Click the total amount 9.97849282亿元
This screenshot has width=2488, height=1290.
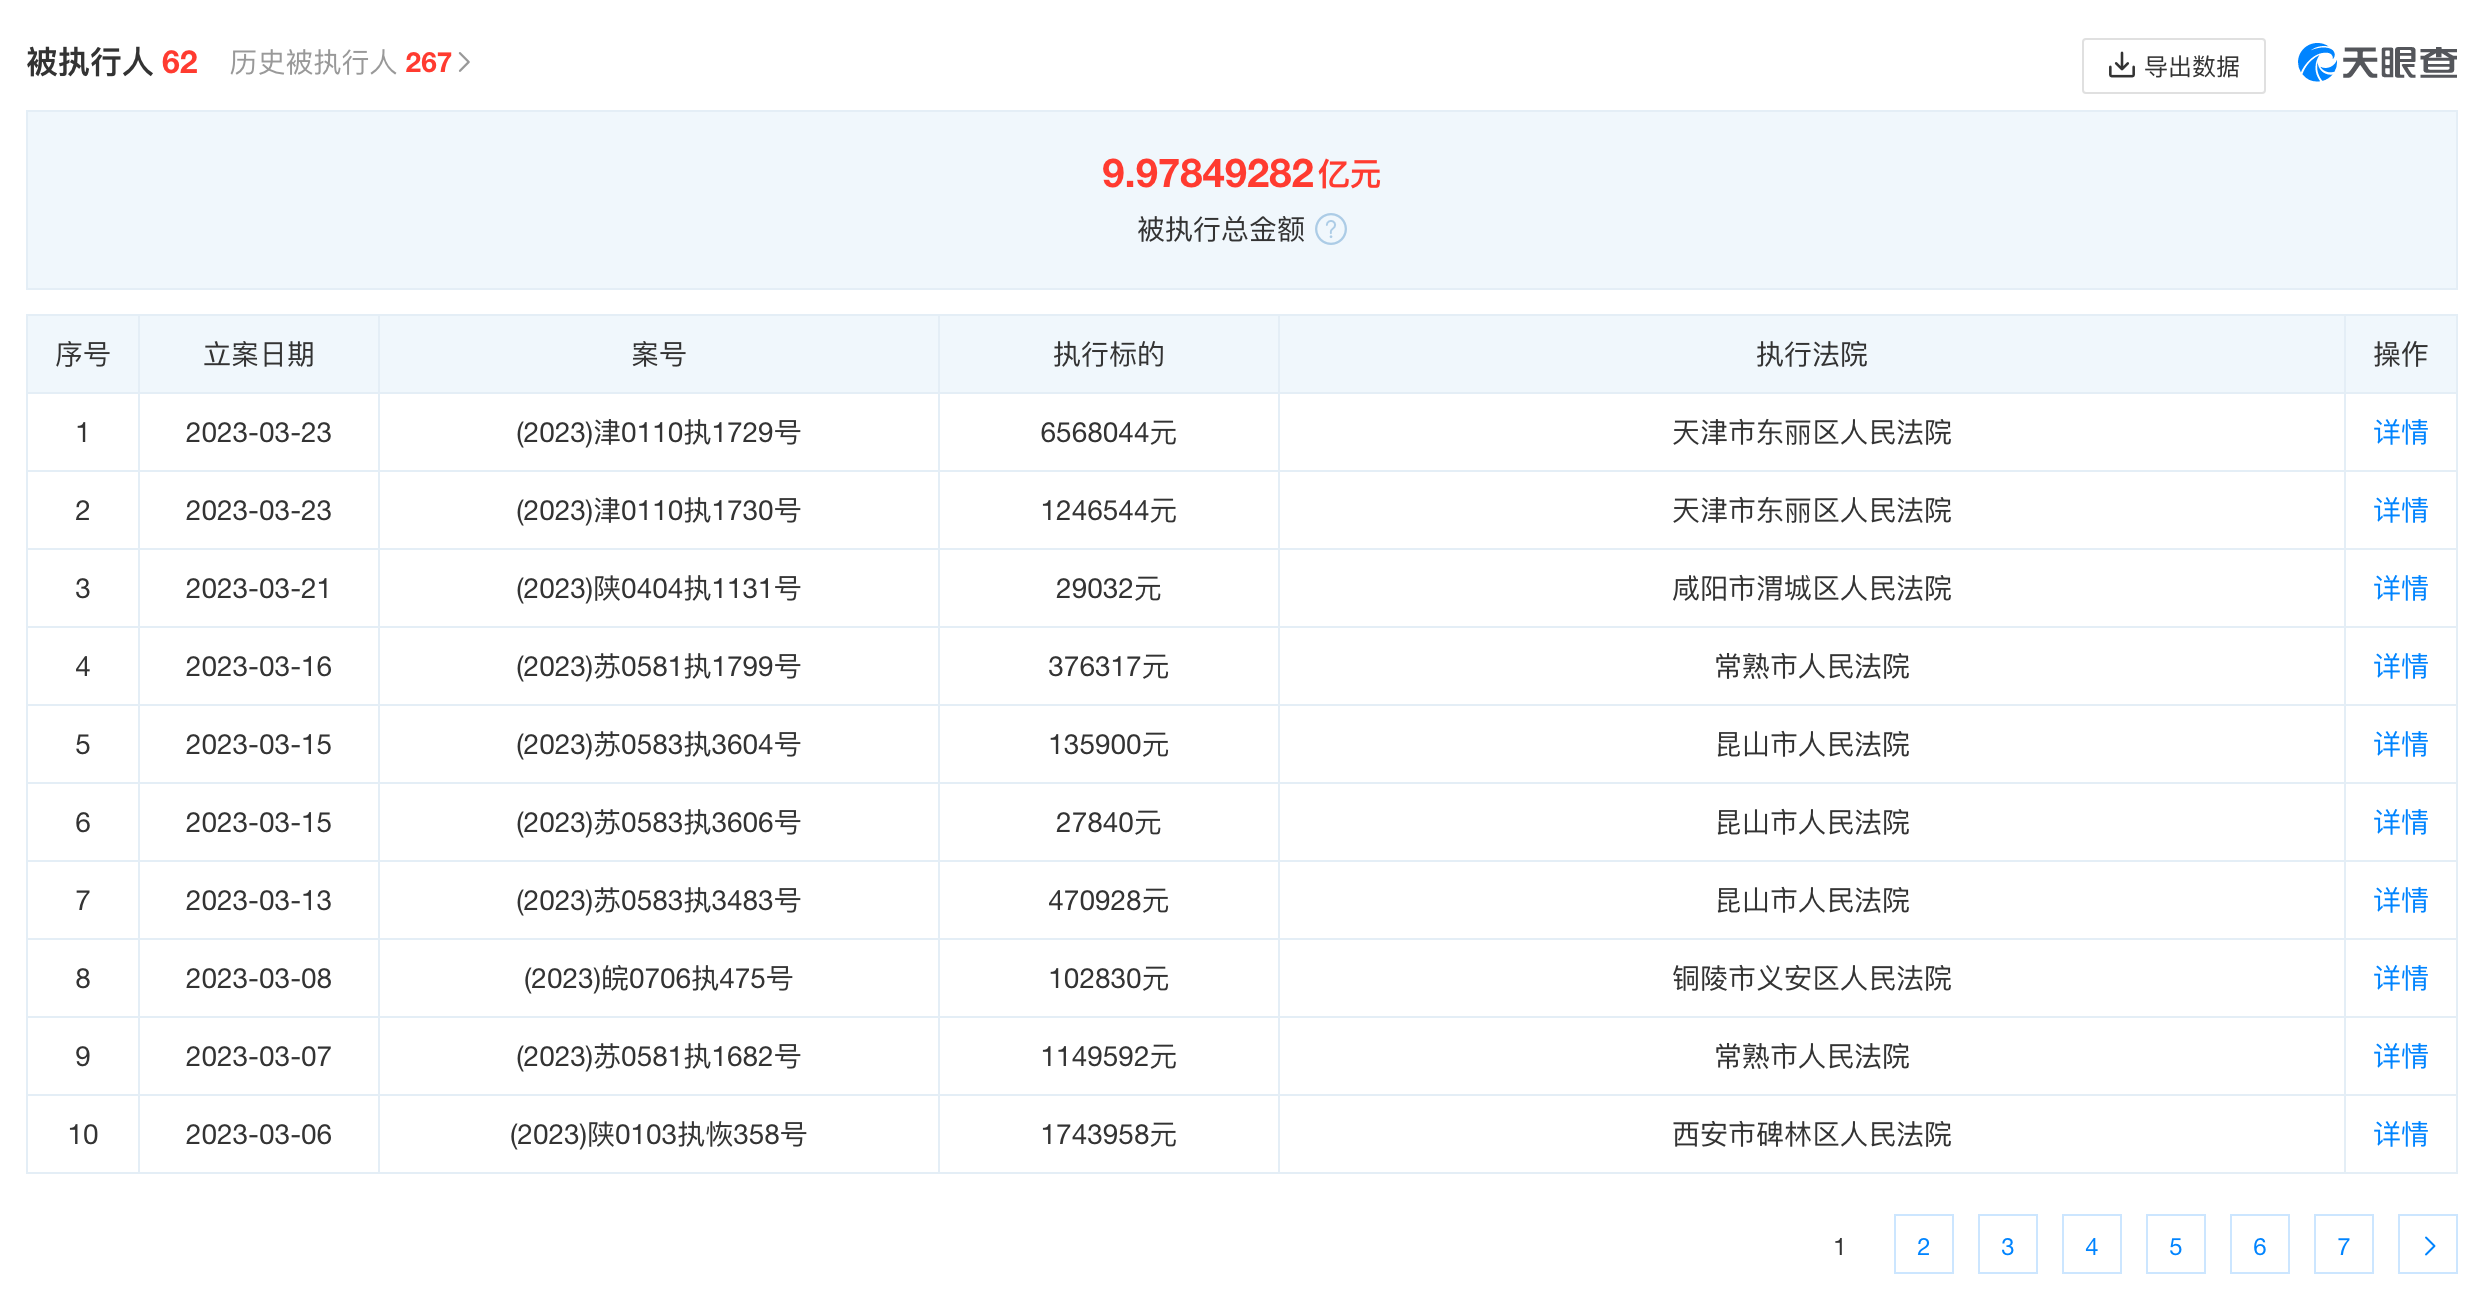[x=1240, y=174]
